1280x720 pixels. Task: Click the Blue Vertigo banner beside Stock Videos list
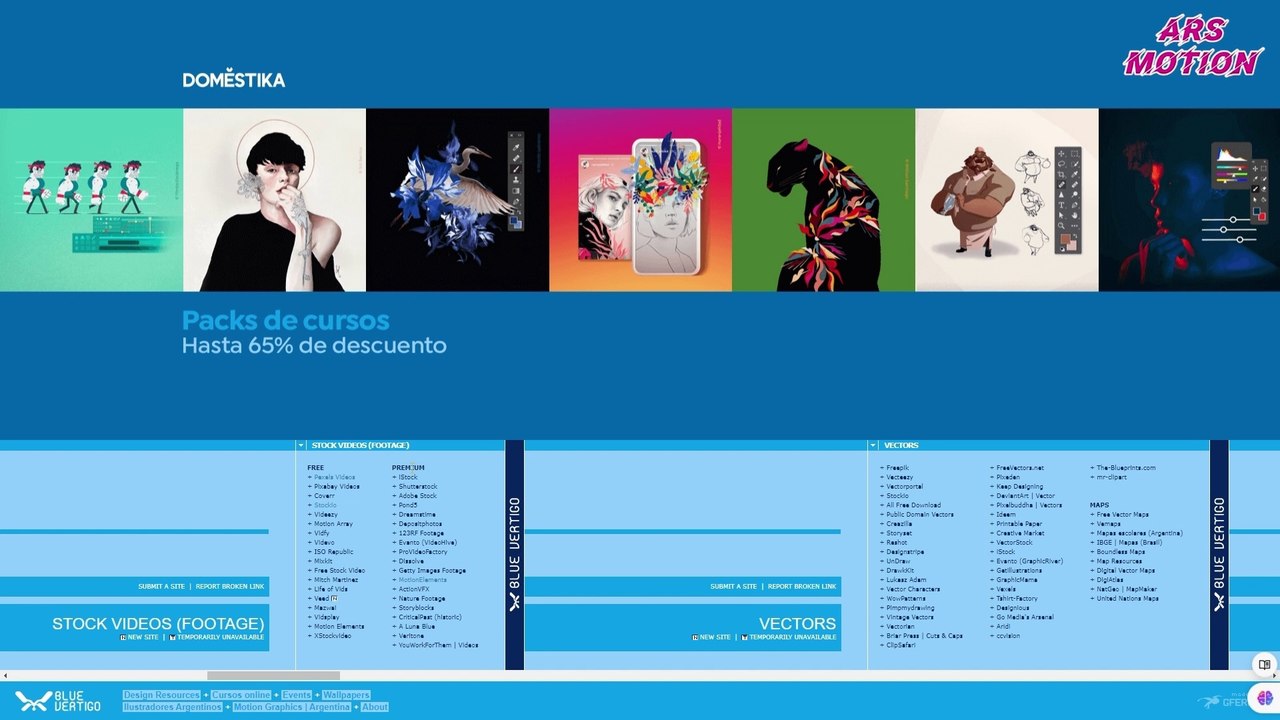tap(515, 555)
